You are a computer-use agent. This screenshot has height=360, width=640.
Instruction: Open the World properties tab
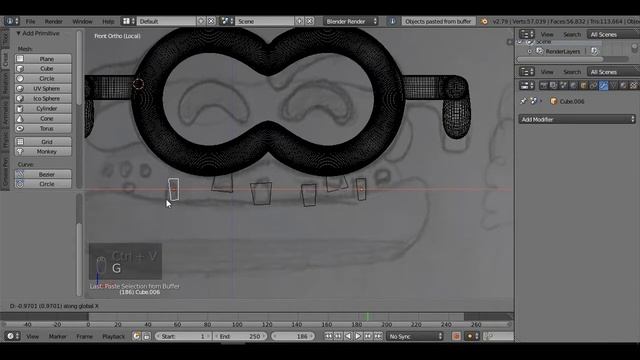point(573,85)
